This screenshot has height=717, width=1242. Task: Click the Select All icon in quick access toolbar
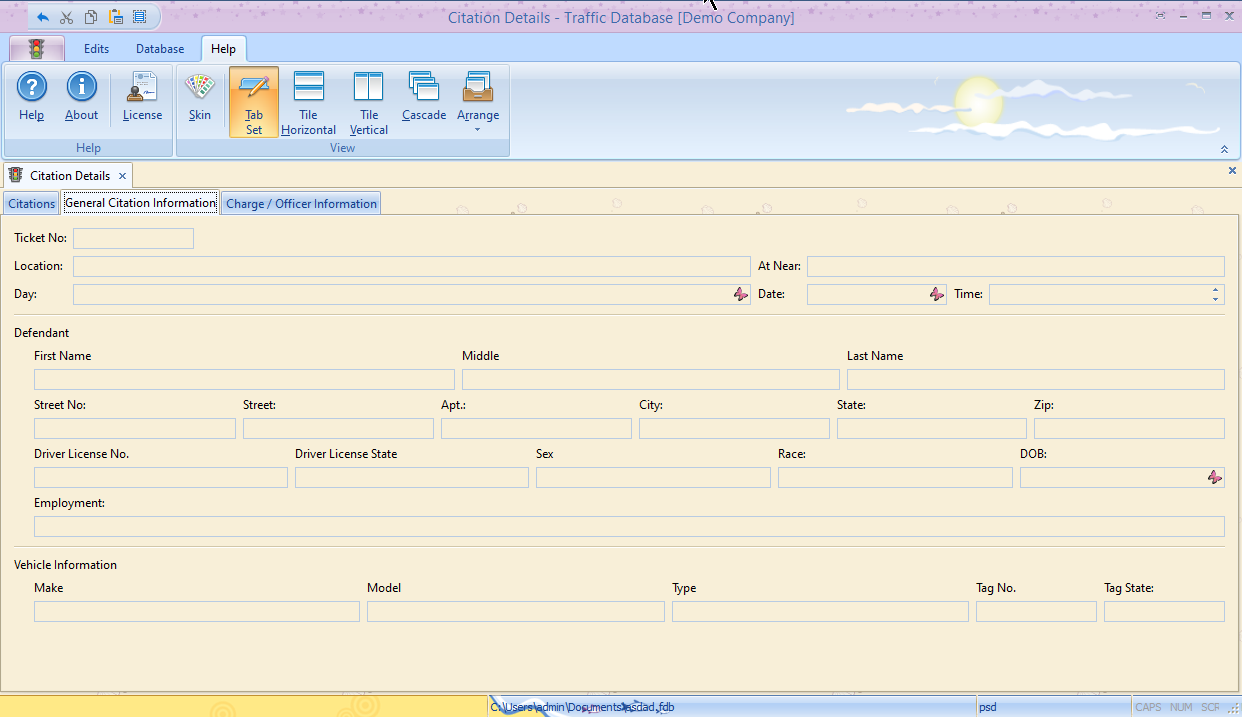click(x=139, y=17)
